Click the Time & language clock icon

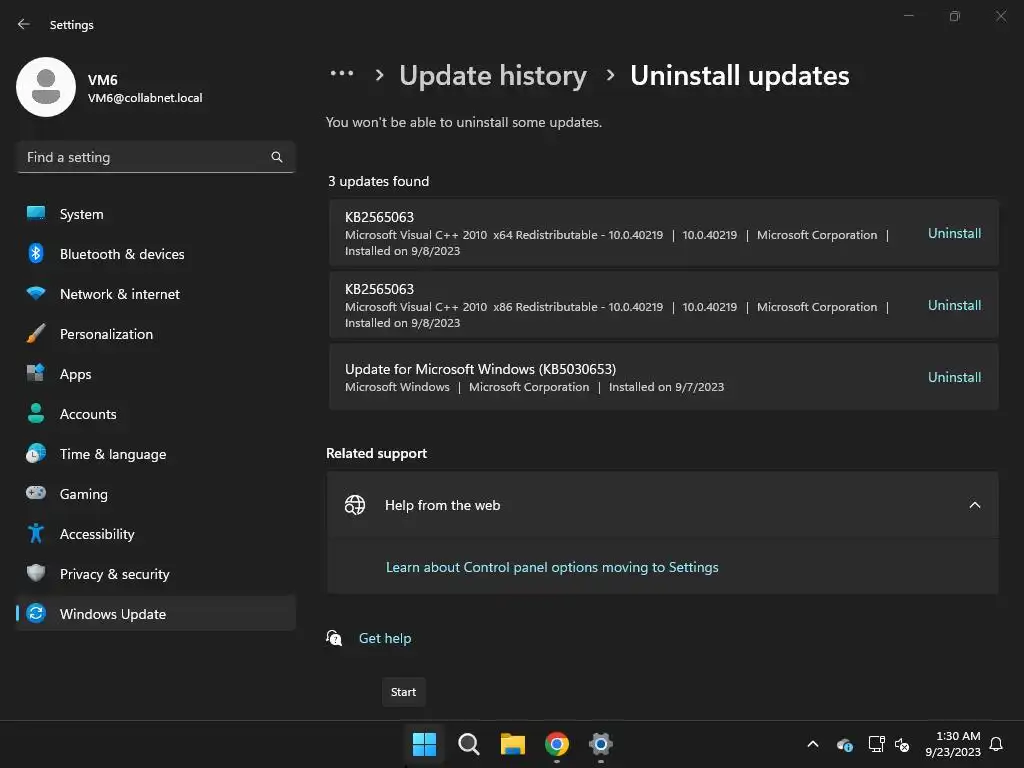[36, 453]
